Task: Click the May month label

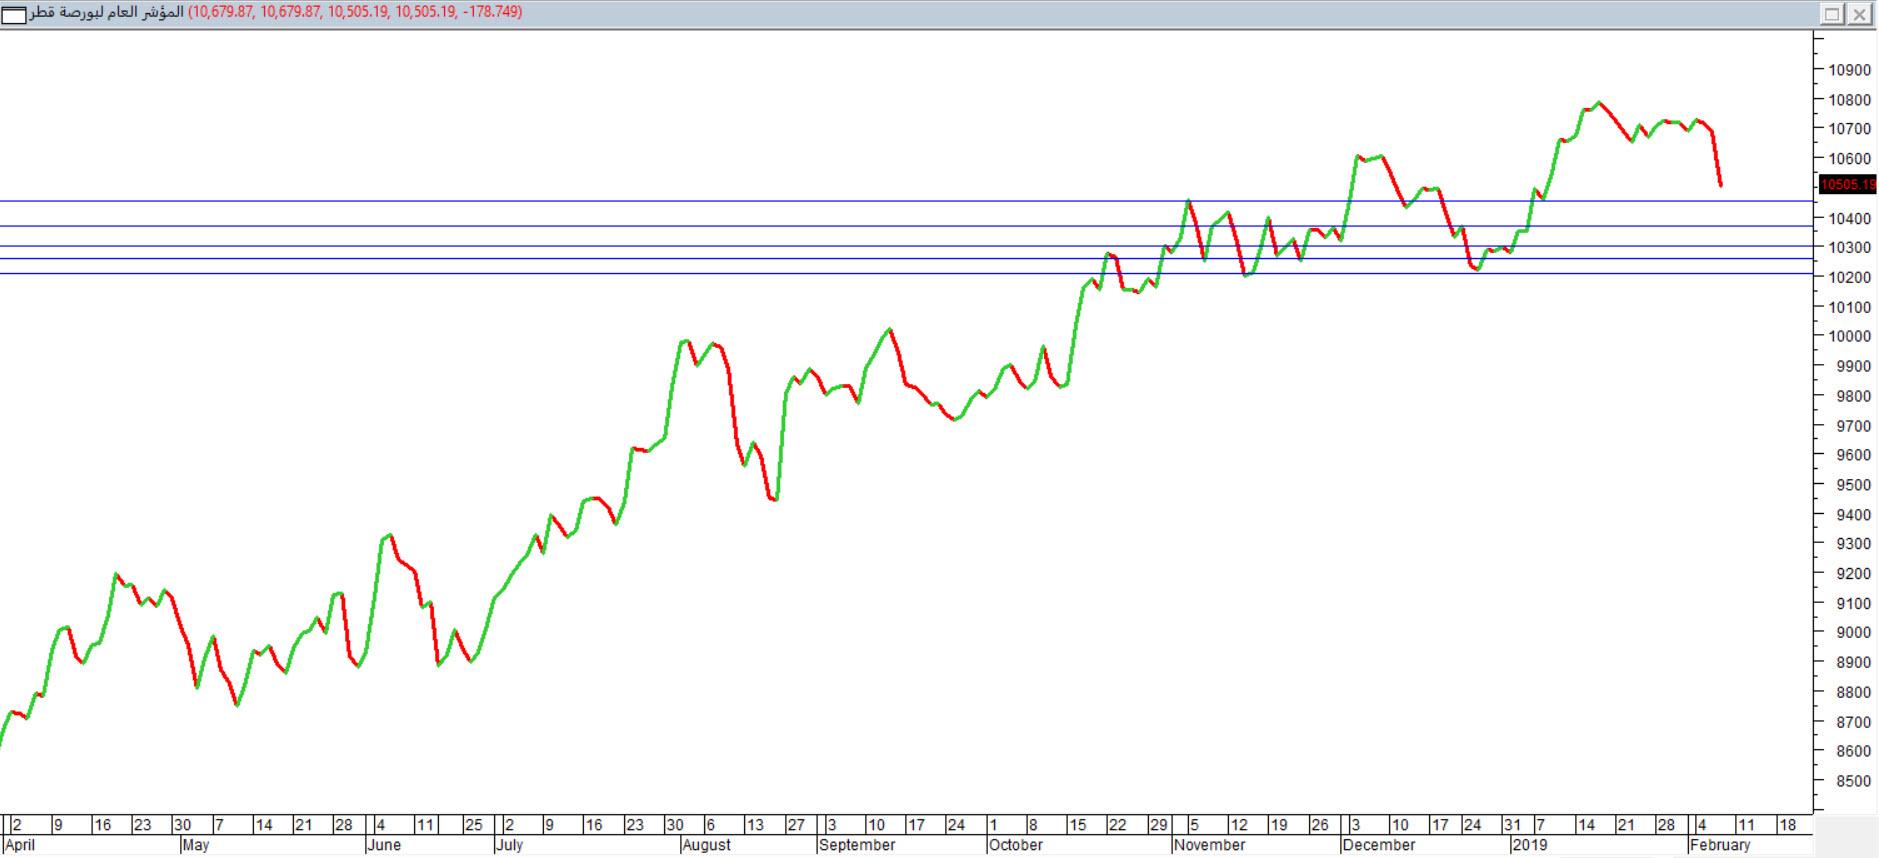Action: pyautogui.click(x=196, y=846)
